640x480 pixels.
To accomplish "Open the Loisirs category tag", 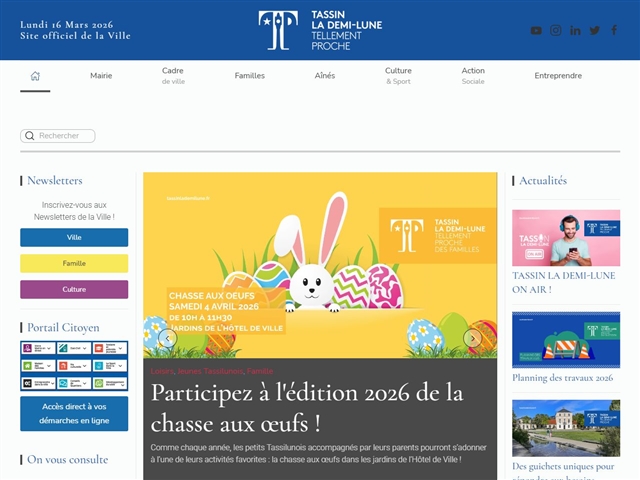I will pyautogui.click(x=162, y=371).
